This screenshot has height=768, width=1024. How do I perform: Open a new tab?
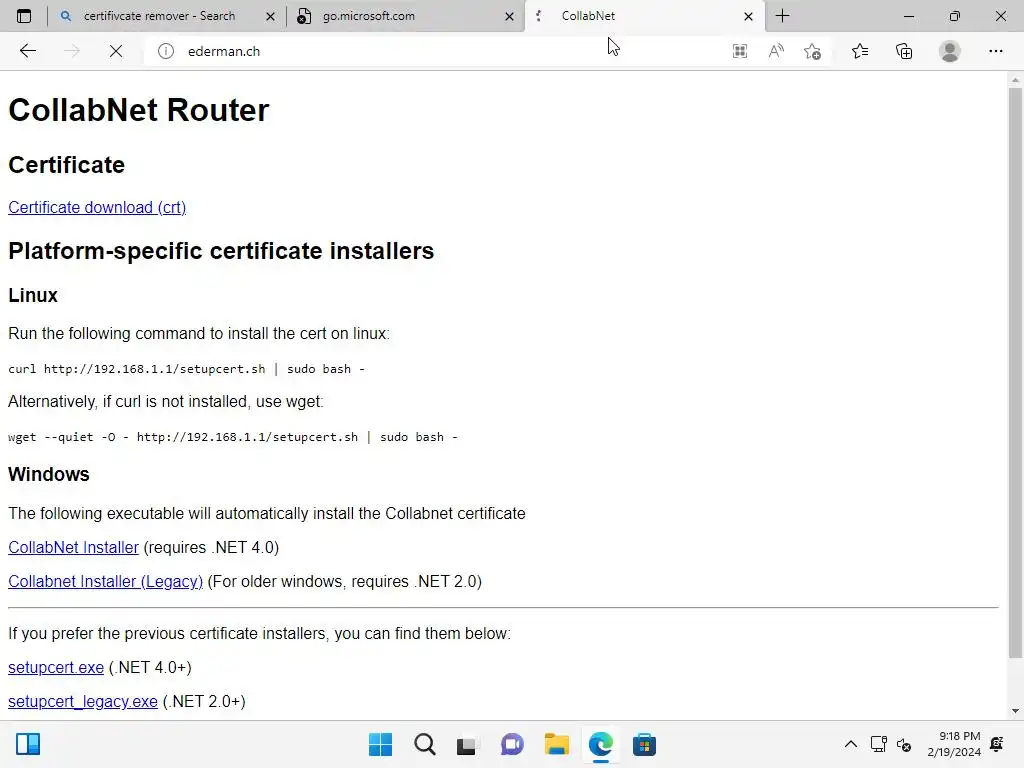782,16
